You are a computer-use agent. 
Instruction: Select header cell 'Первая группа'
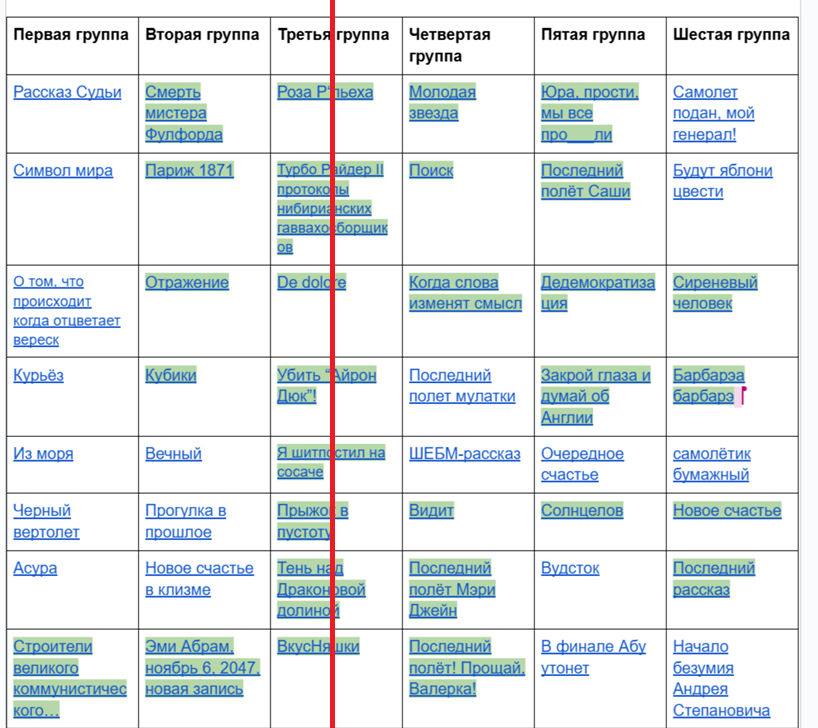coord(73,45)
